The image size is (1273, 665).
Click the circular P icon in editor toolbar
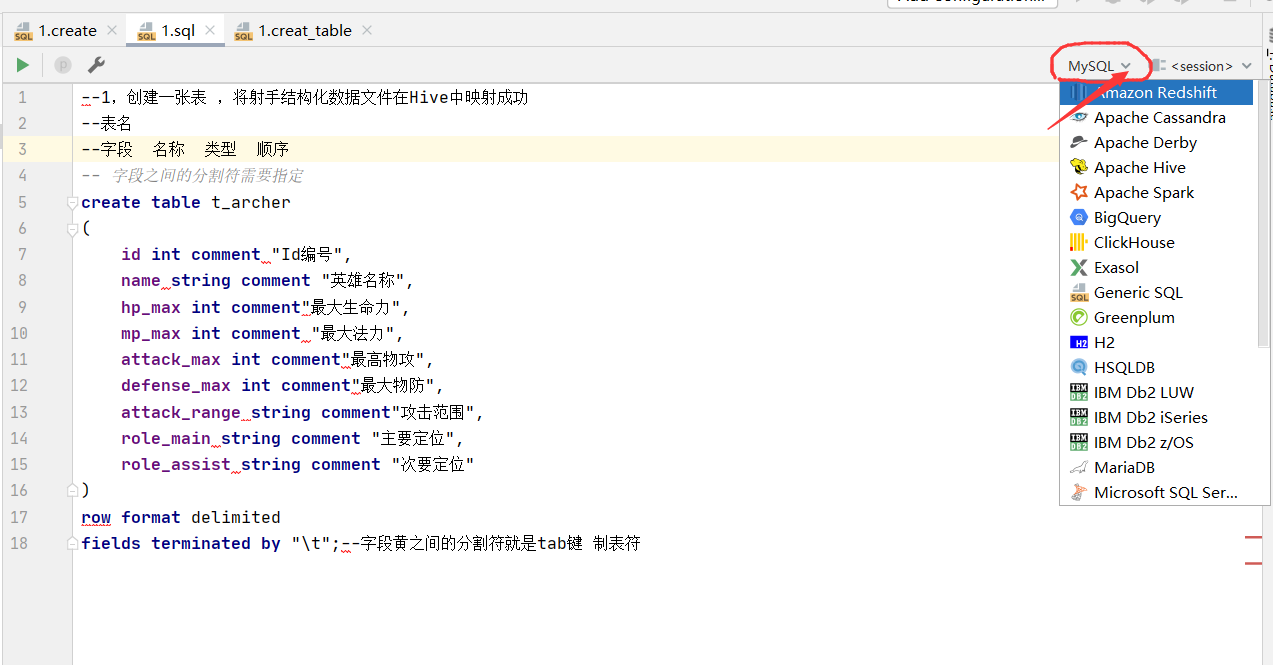[63, 65]
